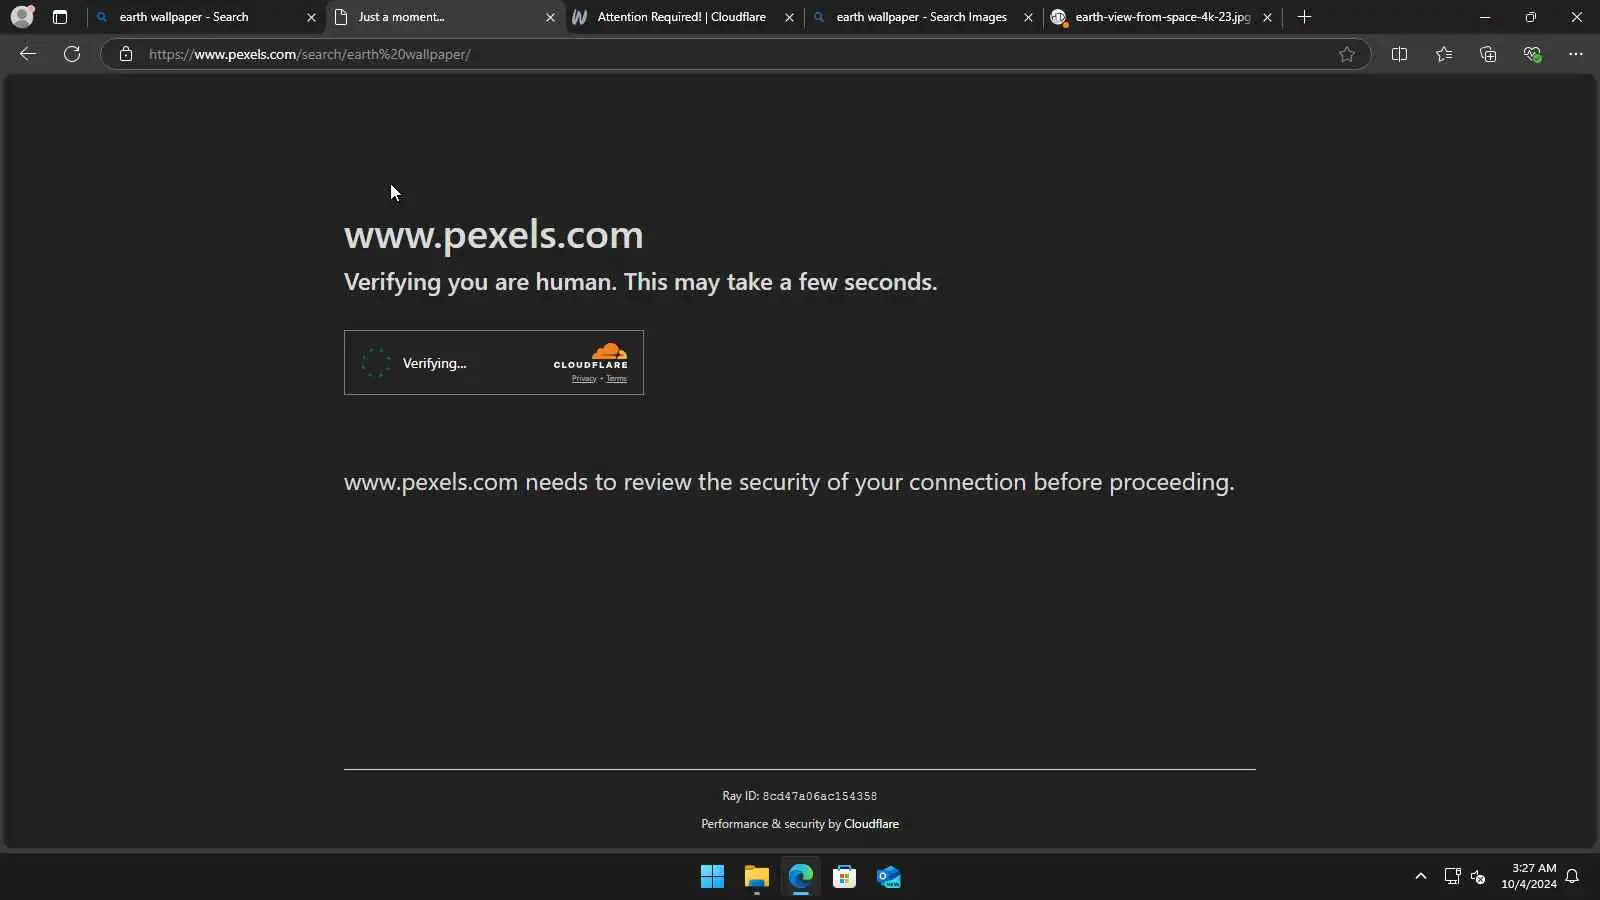Screen dimensions: 1600x900
Task: Open split screen view
Action: pos(1399,54)
